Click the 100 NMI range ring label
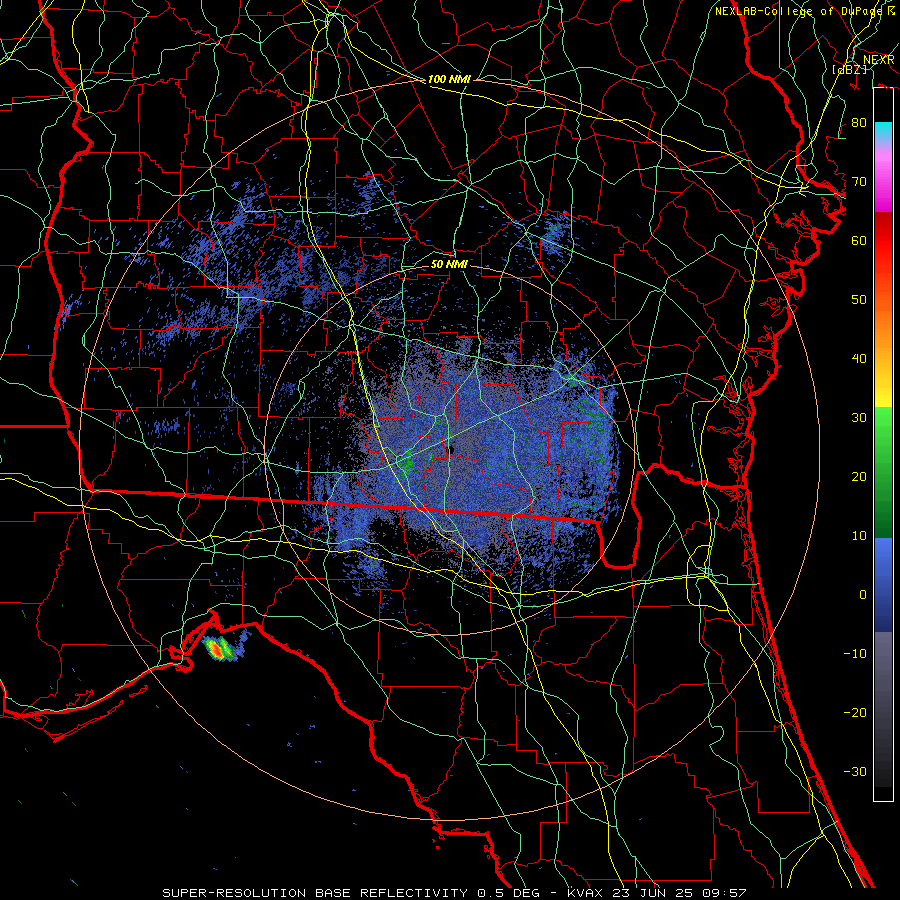Screen dimensions: 900x900 (x=449, y=79)
